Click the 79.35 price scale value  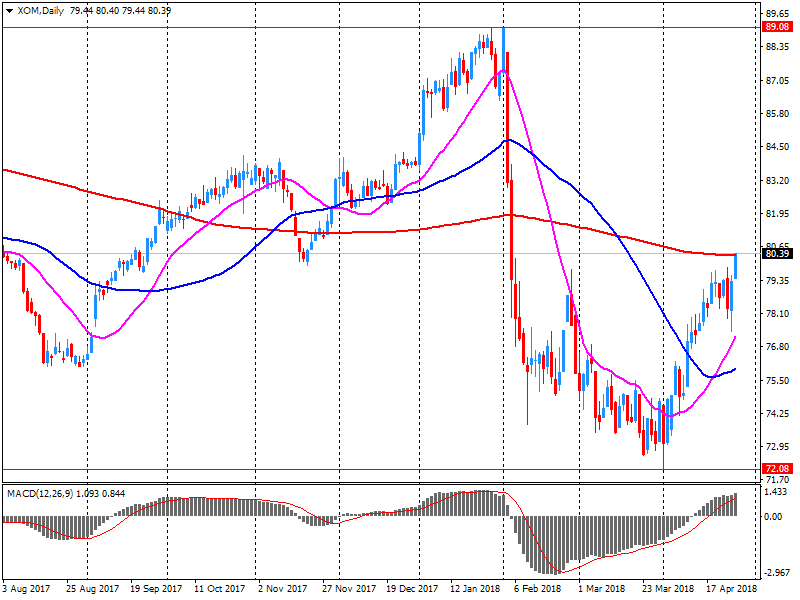point(777,281)
